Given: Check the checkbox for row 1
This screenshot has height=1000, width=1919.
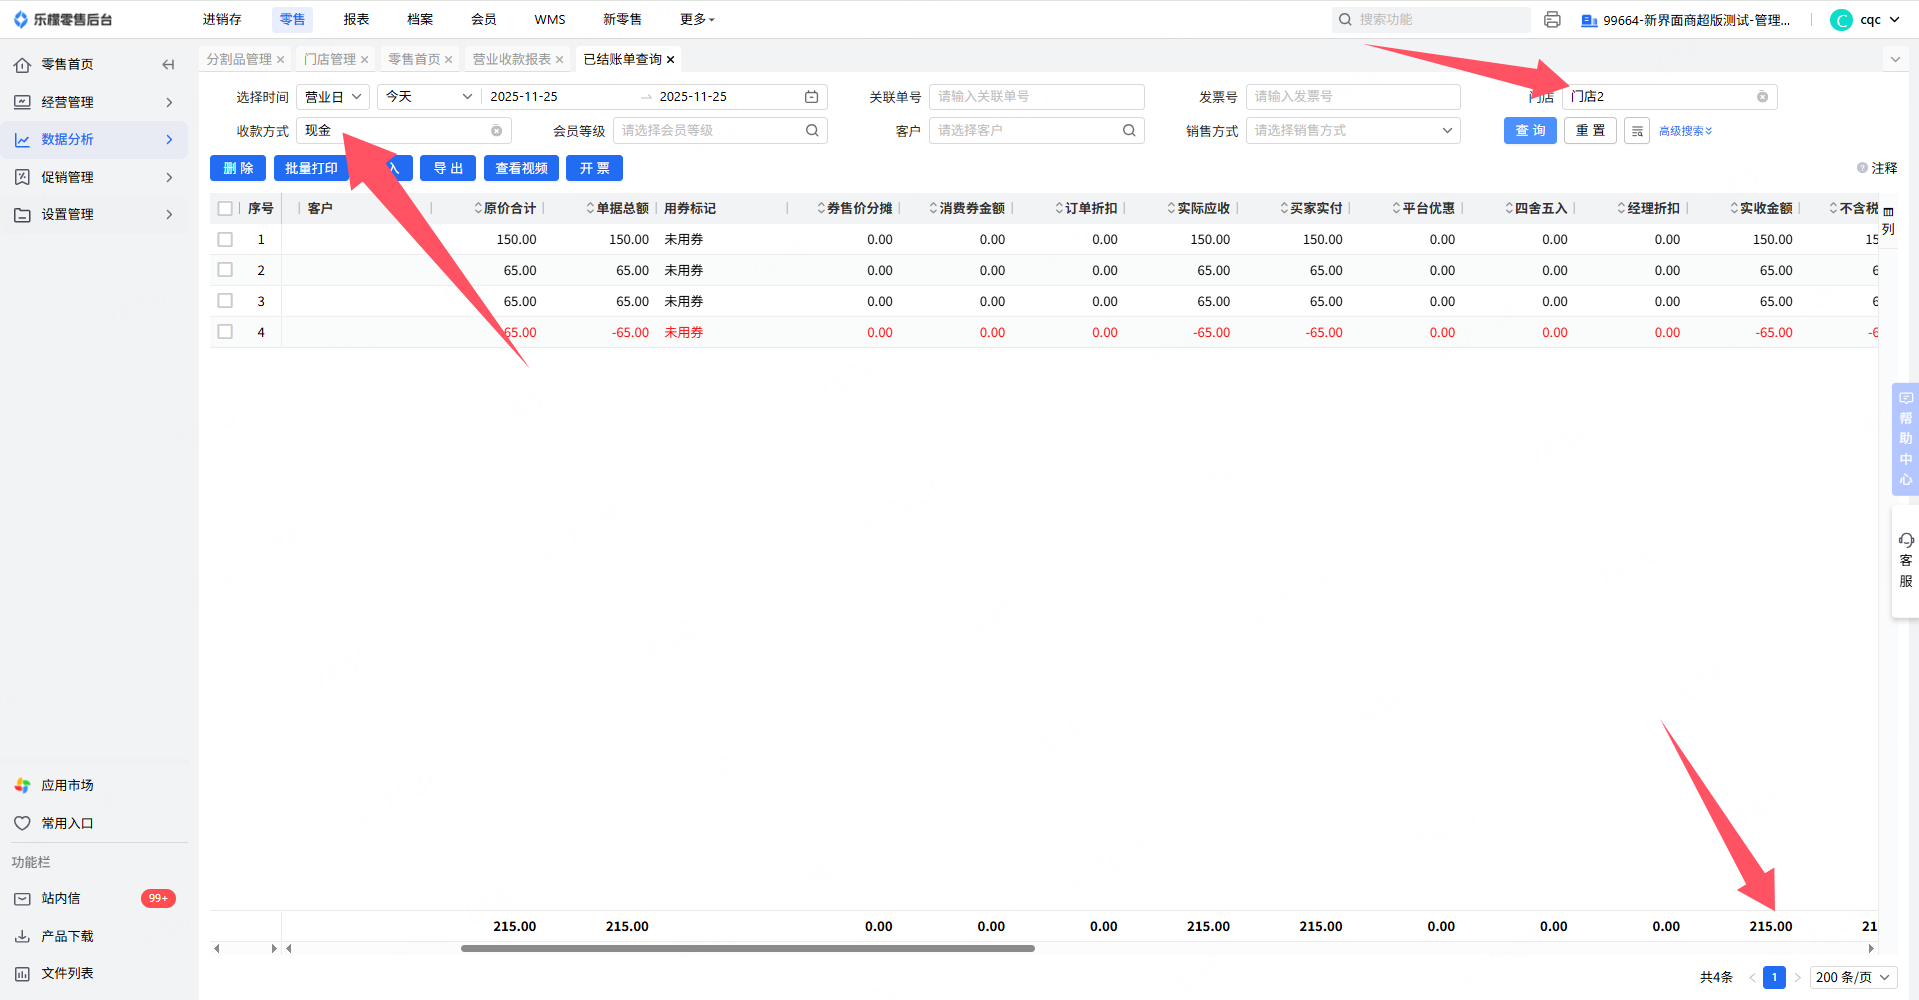Looking at the screenshot, I should click(225, 239).
